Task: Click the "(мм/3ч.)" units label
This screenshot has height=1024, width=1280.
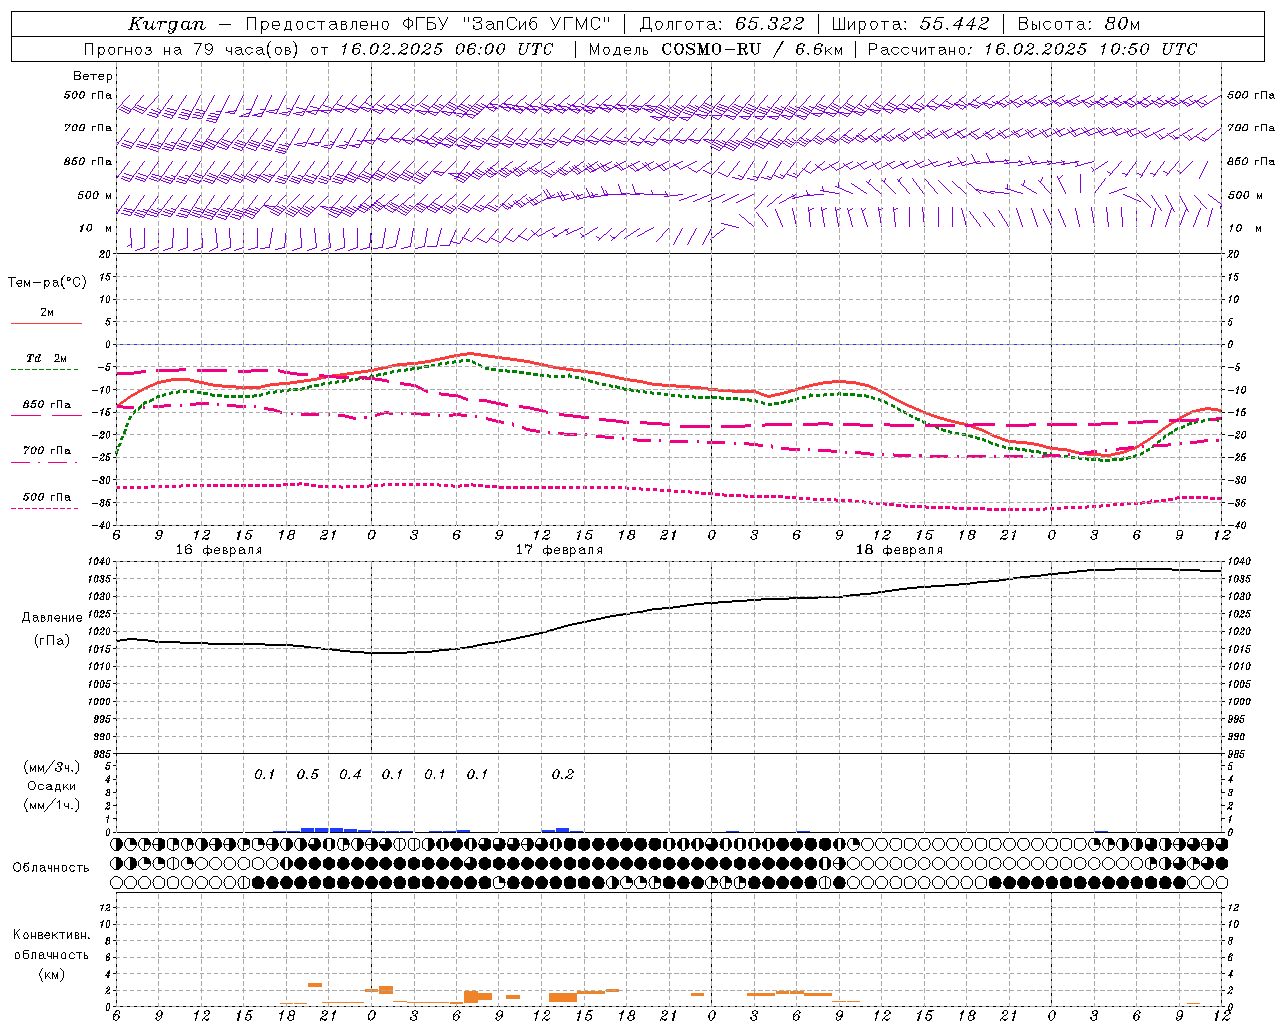Action: (x=52, y=767)
